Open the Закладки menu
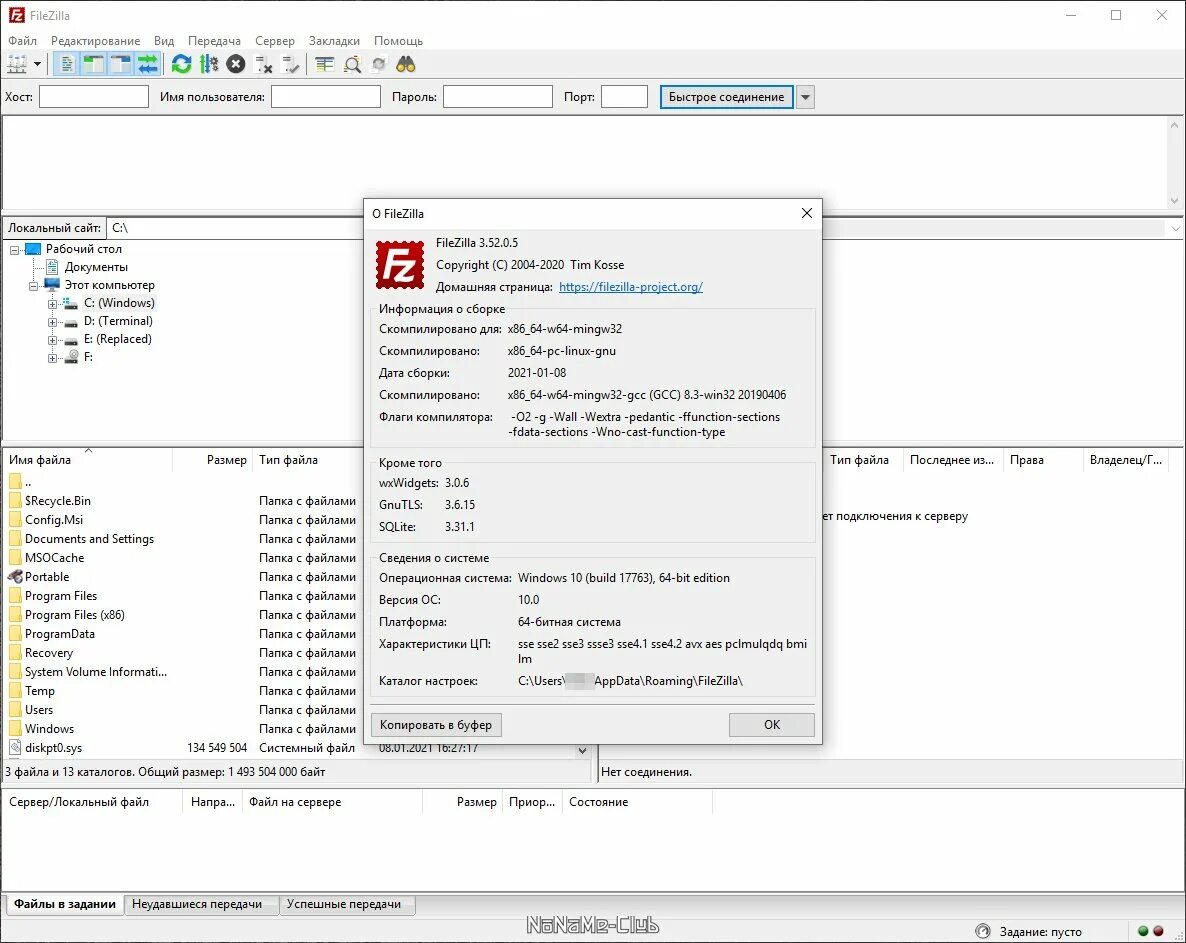1186x943 pixels. [x=334, y=41]
